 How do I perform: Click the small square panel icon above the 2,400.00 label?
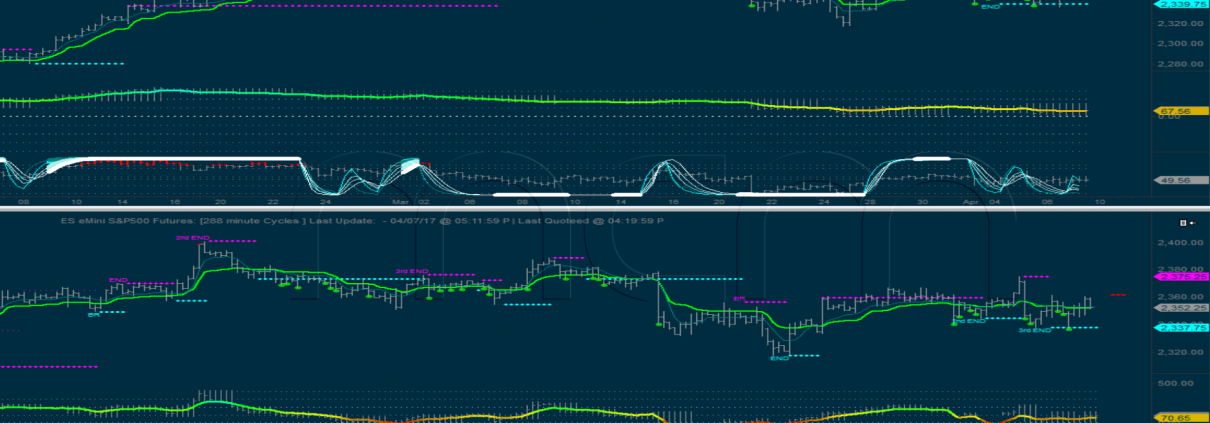(1183, 223)
